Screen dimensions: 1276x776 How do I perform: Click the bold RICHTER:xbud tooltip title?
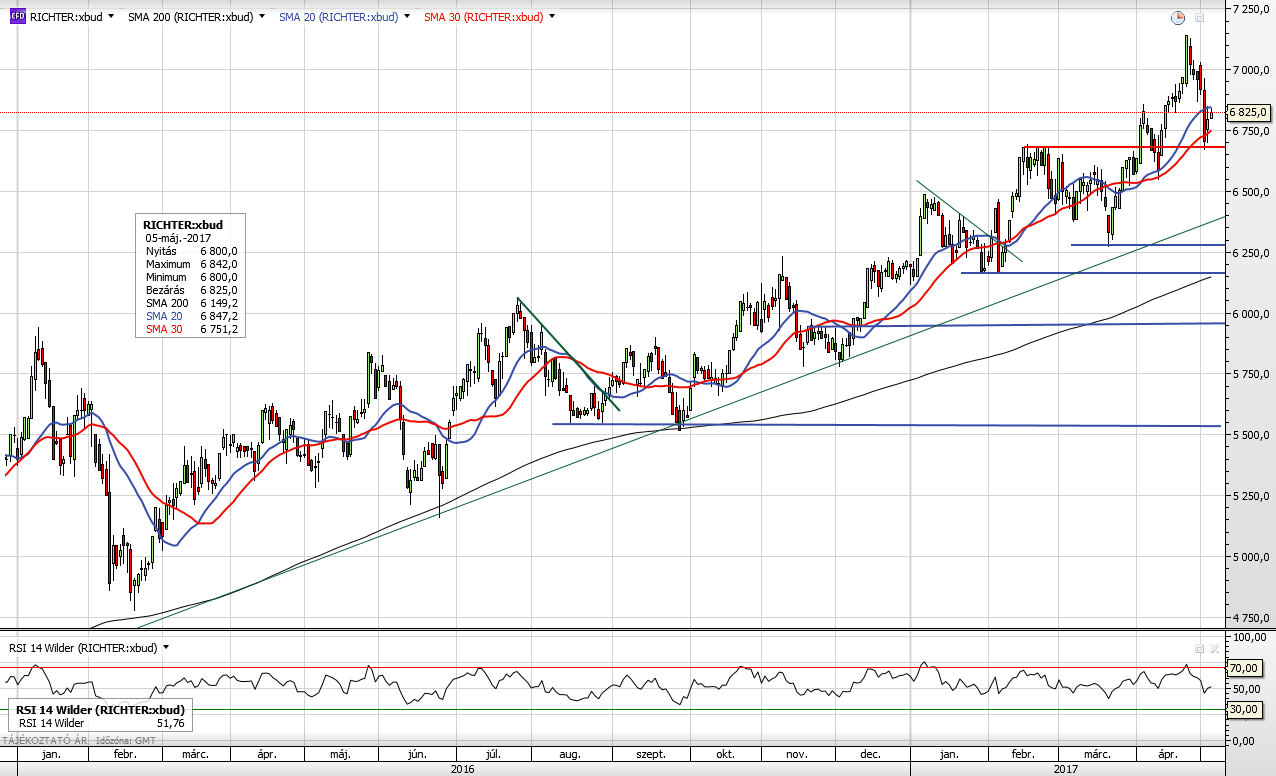tap(183, 225)
